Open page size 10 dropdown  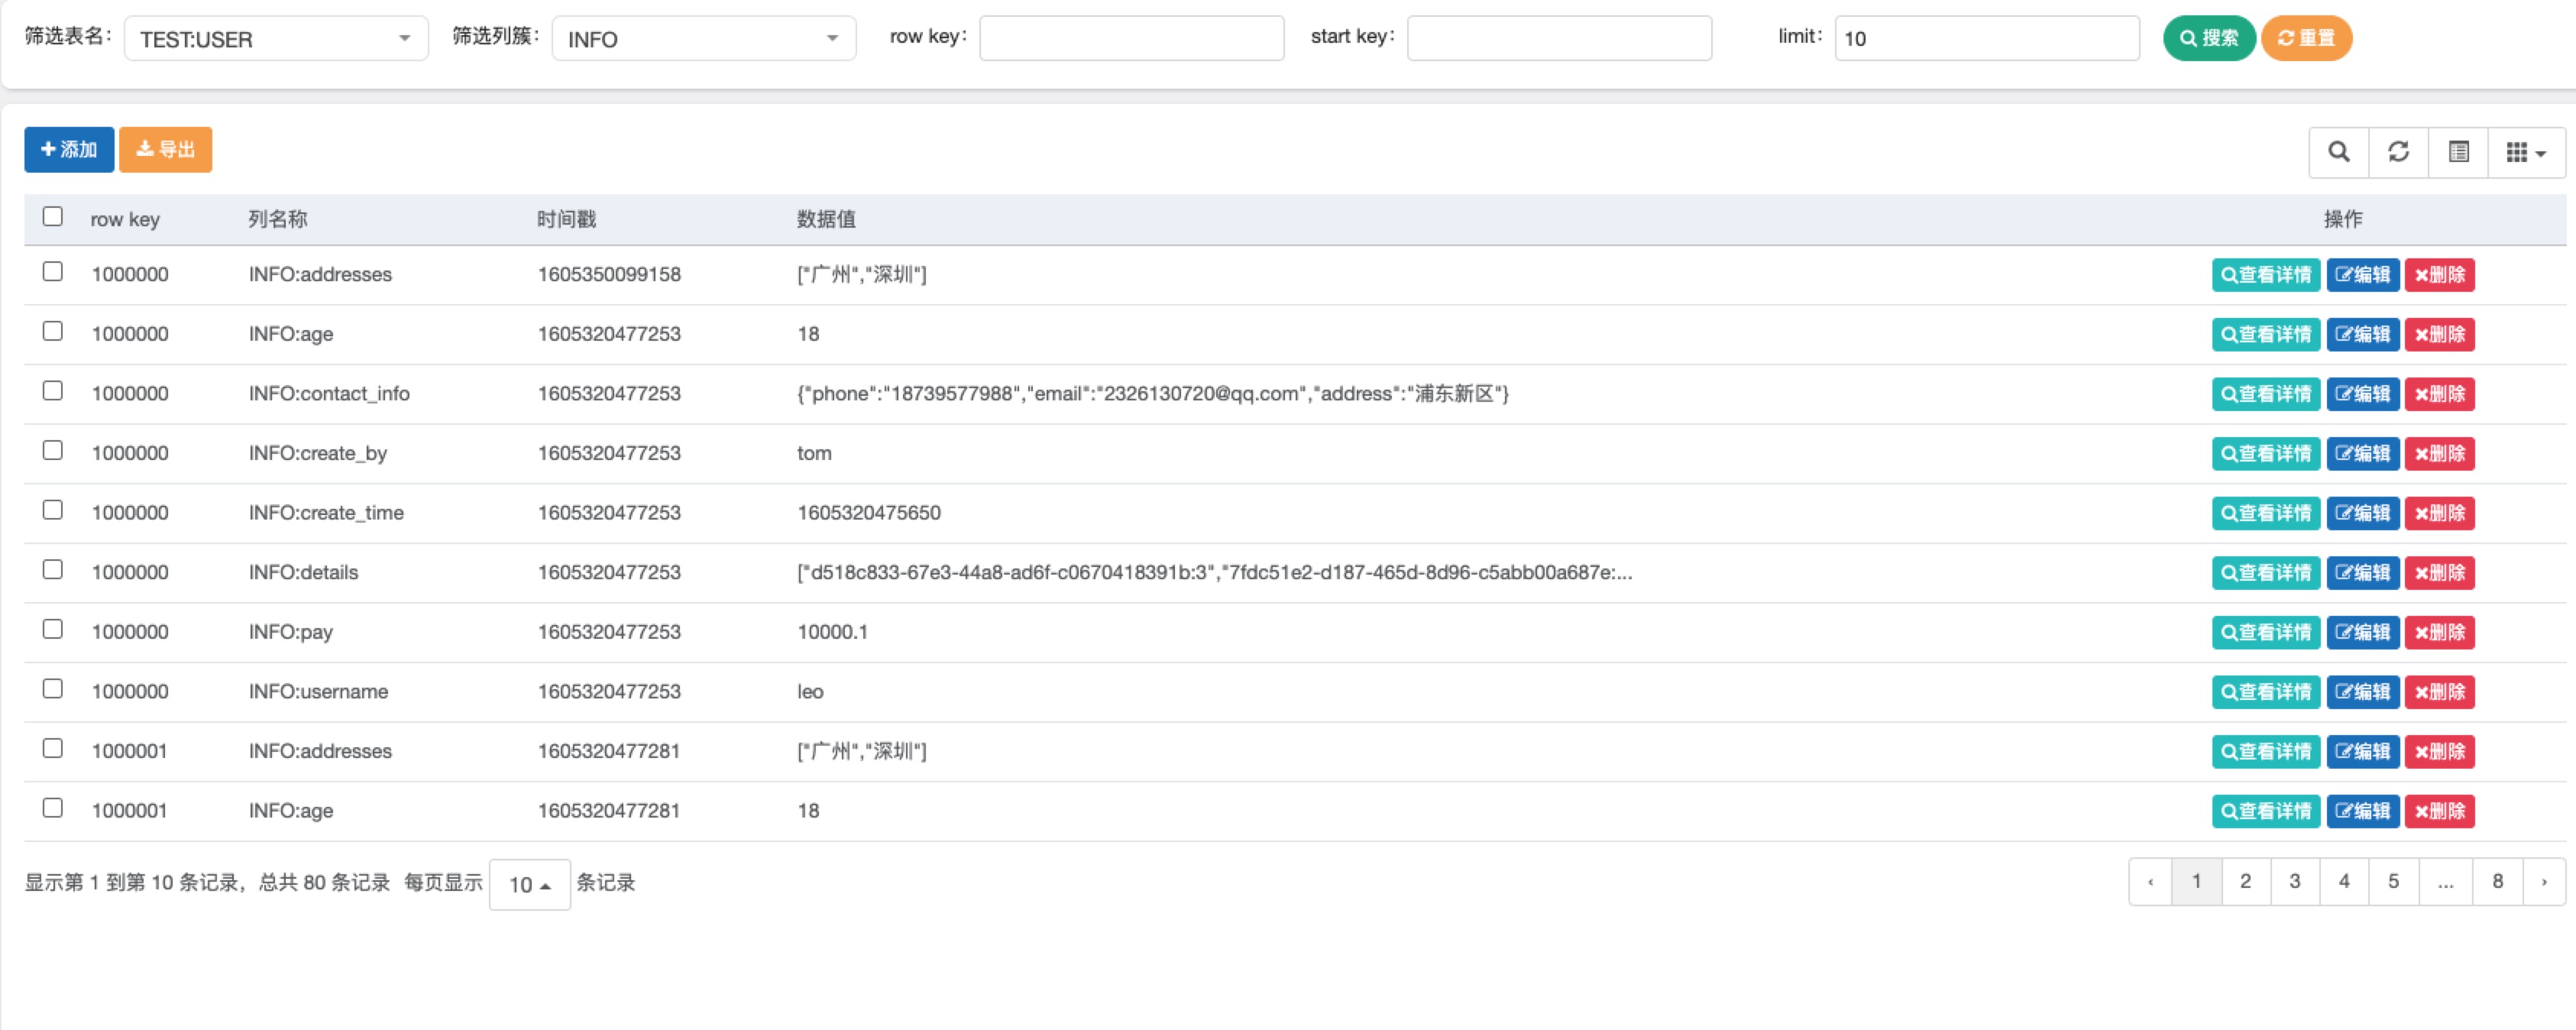(x=529, y=884)
